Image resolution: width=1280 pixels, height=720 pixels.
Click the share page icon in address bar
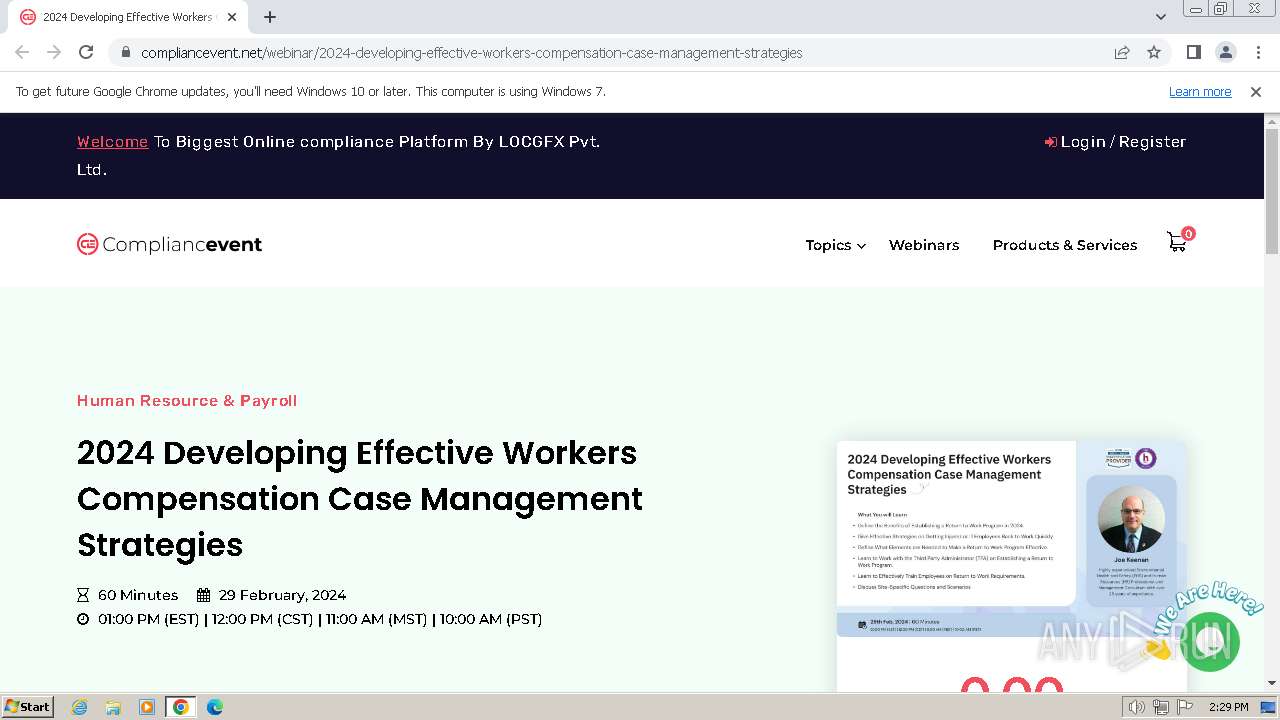tap(1122, 53)
